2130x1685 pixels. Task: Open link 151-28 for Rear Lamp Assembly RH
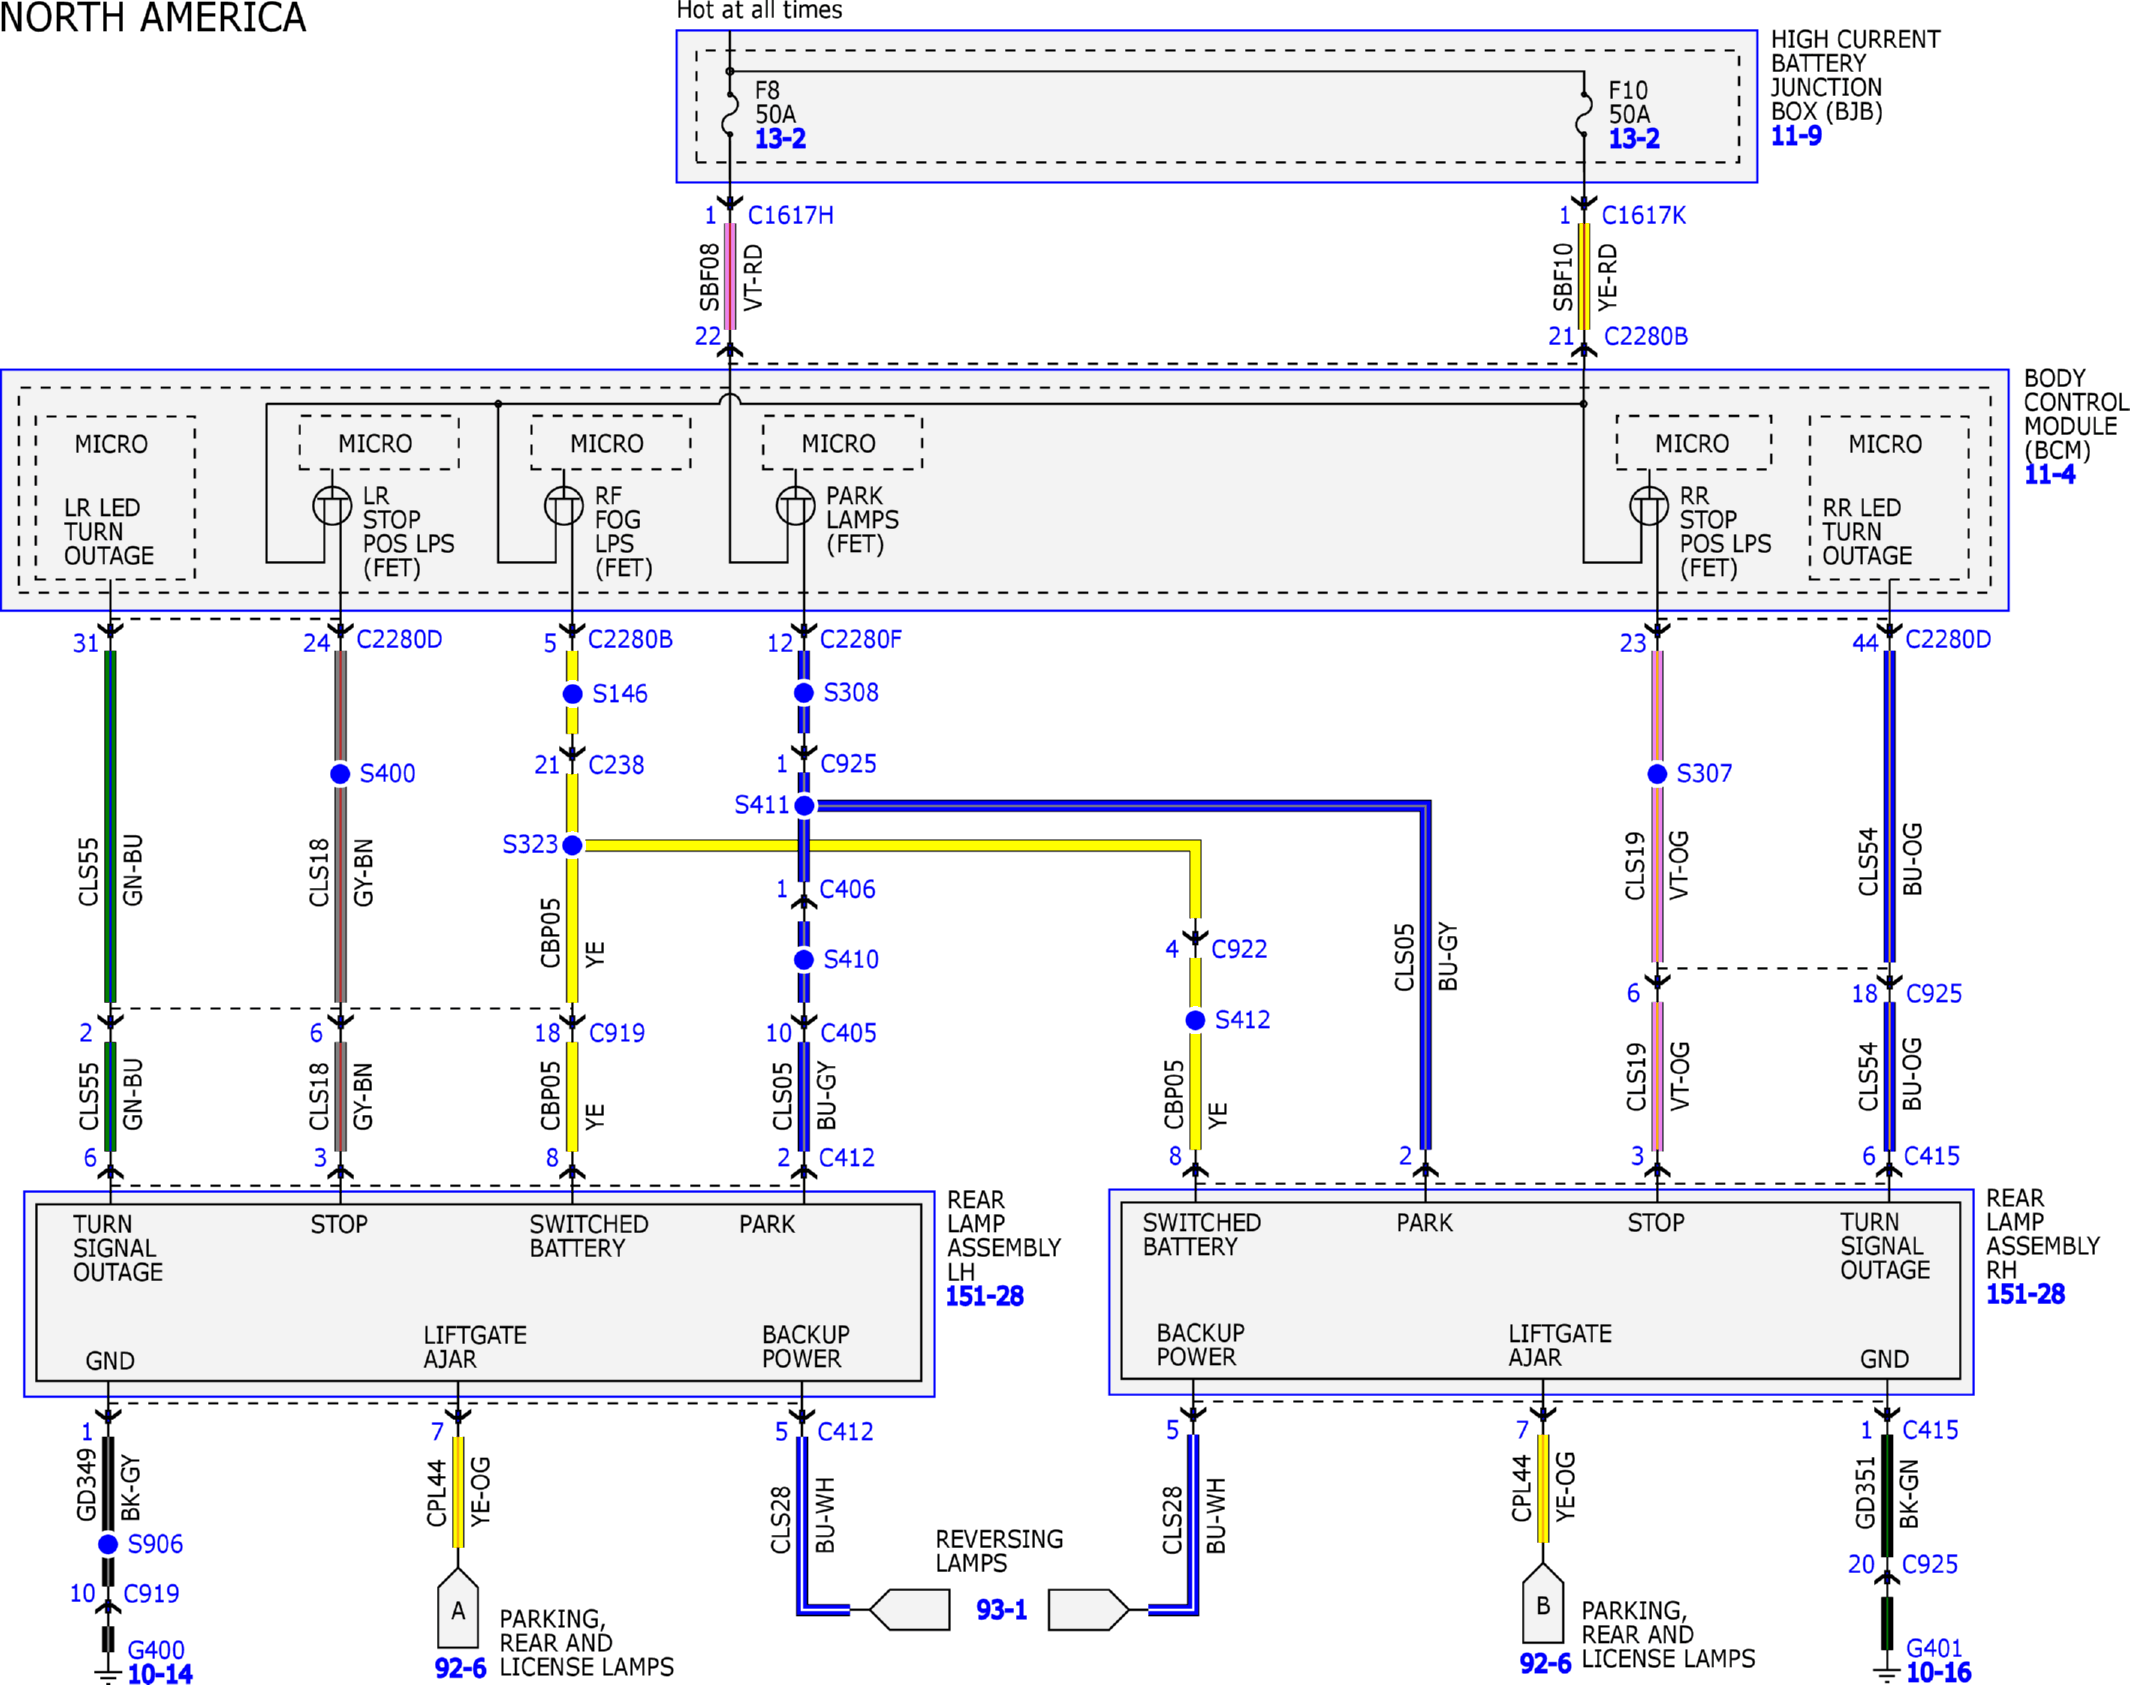pyautogui.click(x=2025, y=1294)
